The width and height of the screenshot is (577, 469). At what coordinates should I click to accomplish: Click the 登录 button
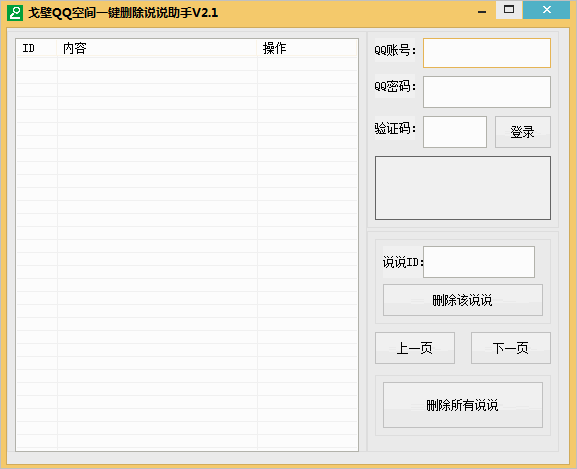click(x=523, y=132)
